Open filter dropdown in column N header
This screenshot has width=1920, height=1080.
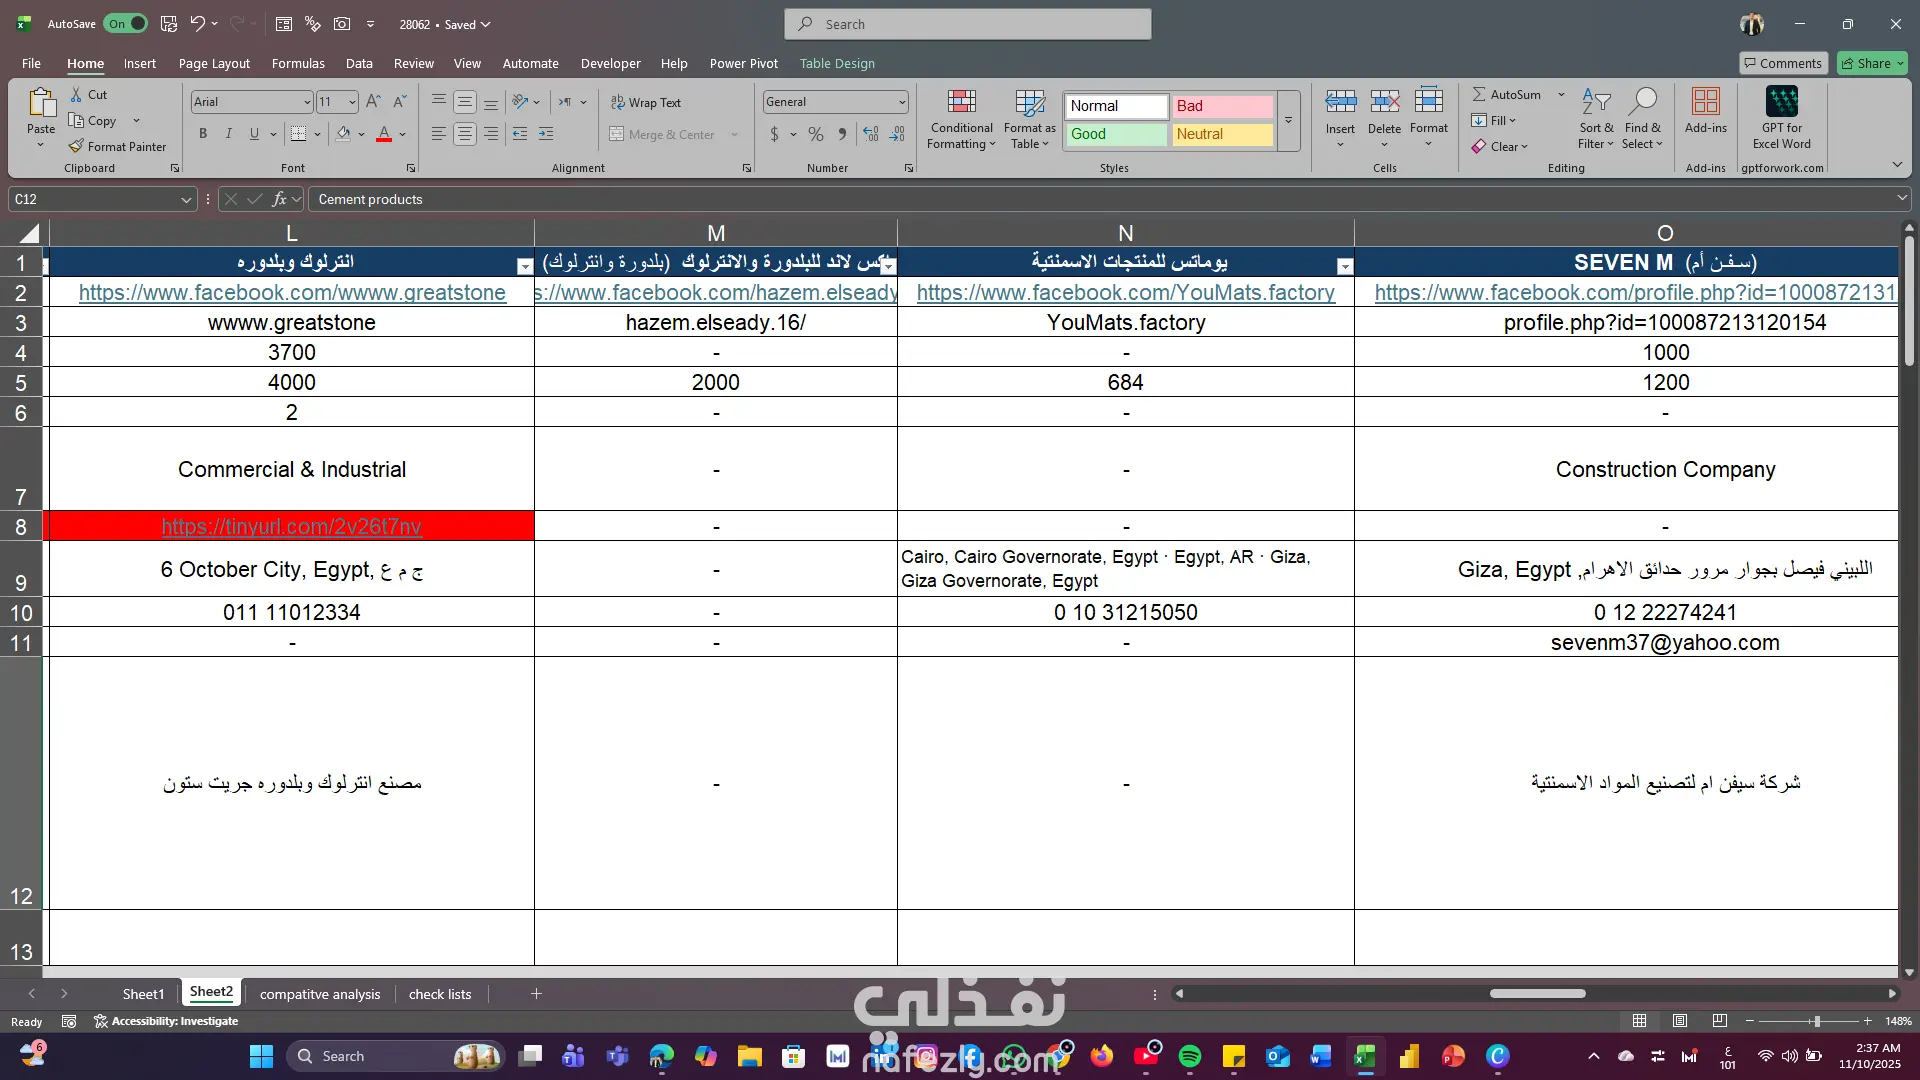[1345, 266]
